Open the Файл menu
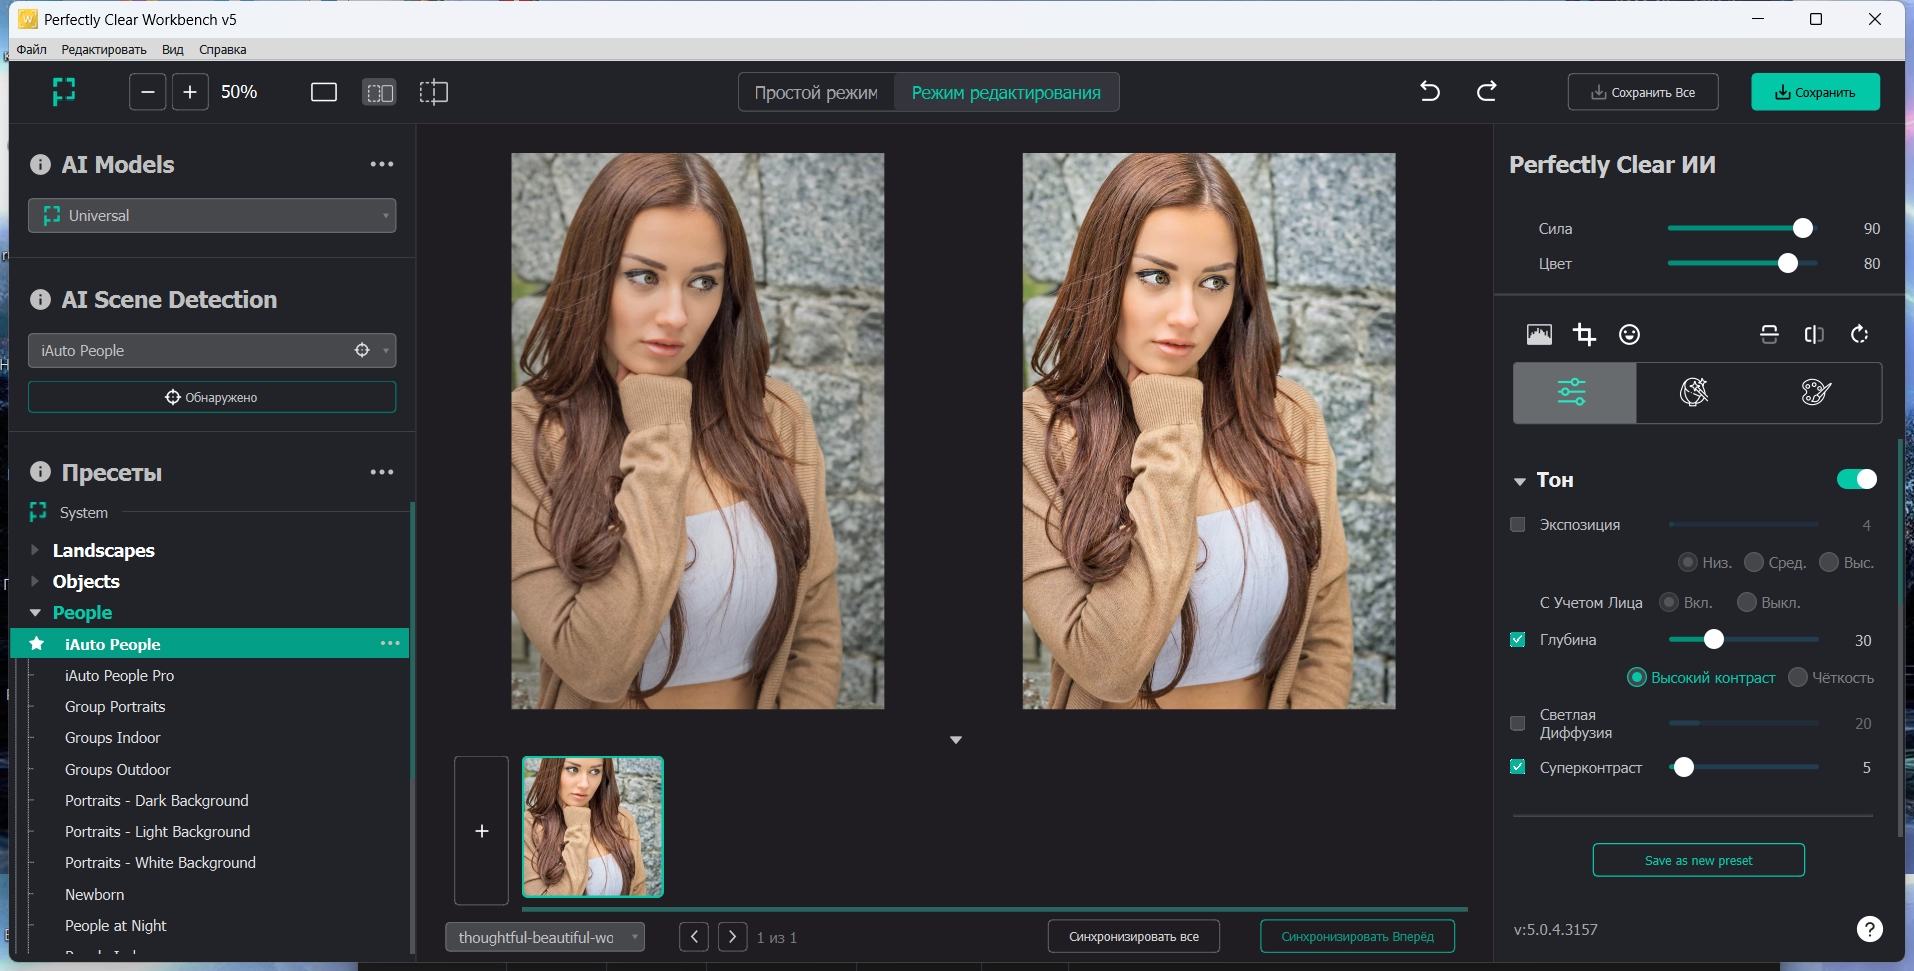This screenshot has height=971, width=1914. click(x=32, y=49)
